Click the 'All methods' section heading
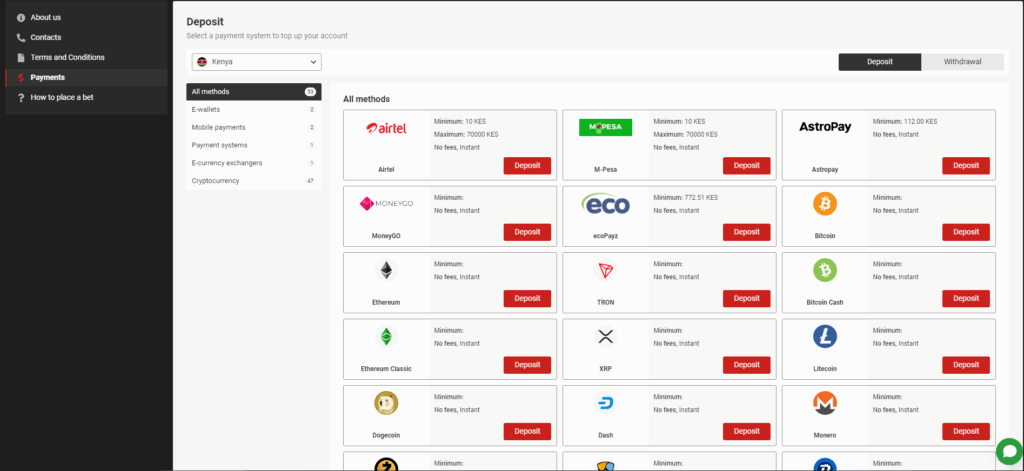Image resolution: width=1024 pixels, height=471 pixels. (x=366, y=99)
